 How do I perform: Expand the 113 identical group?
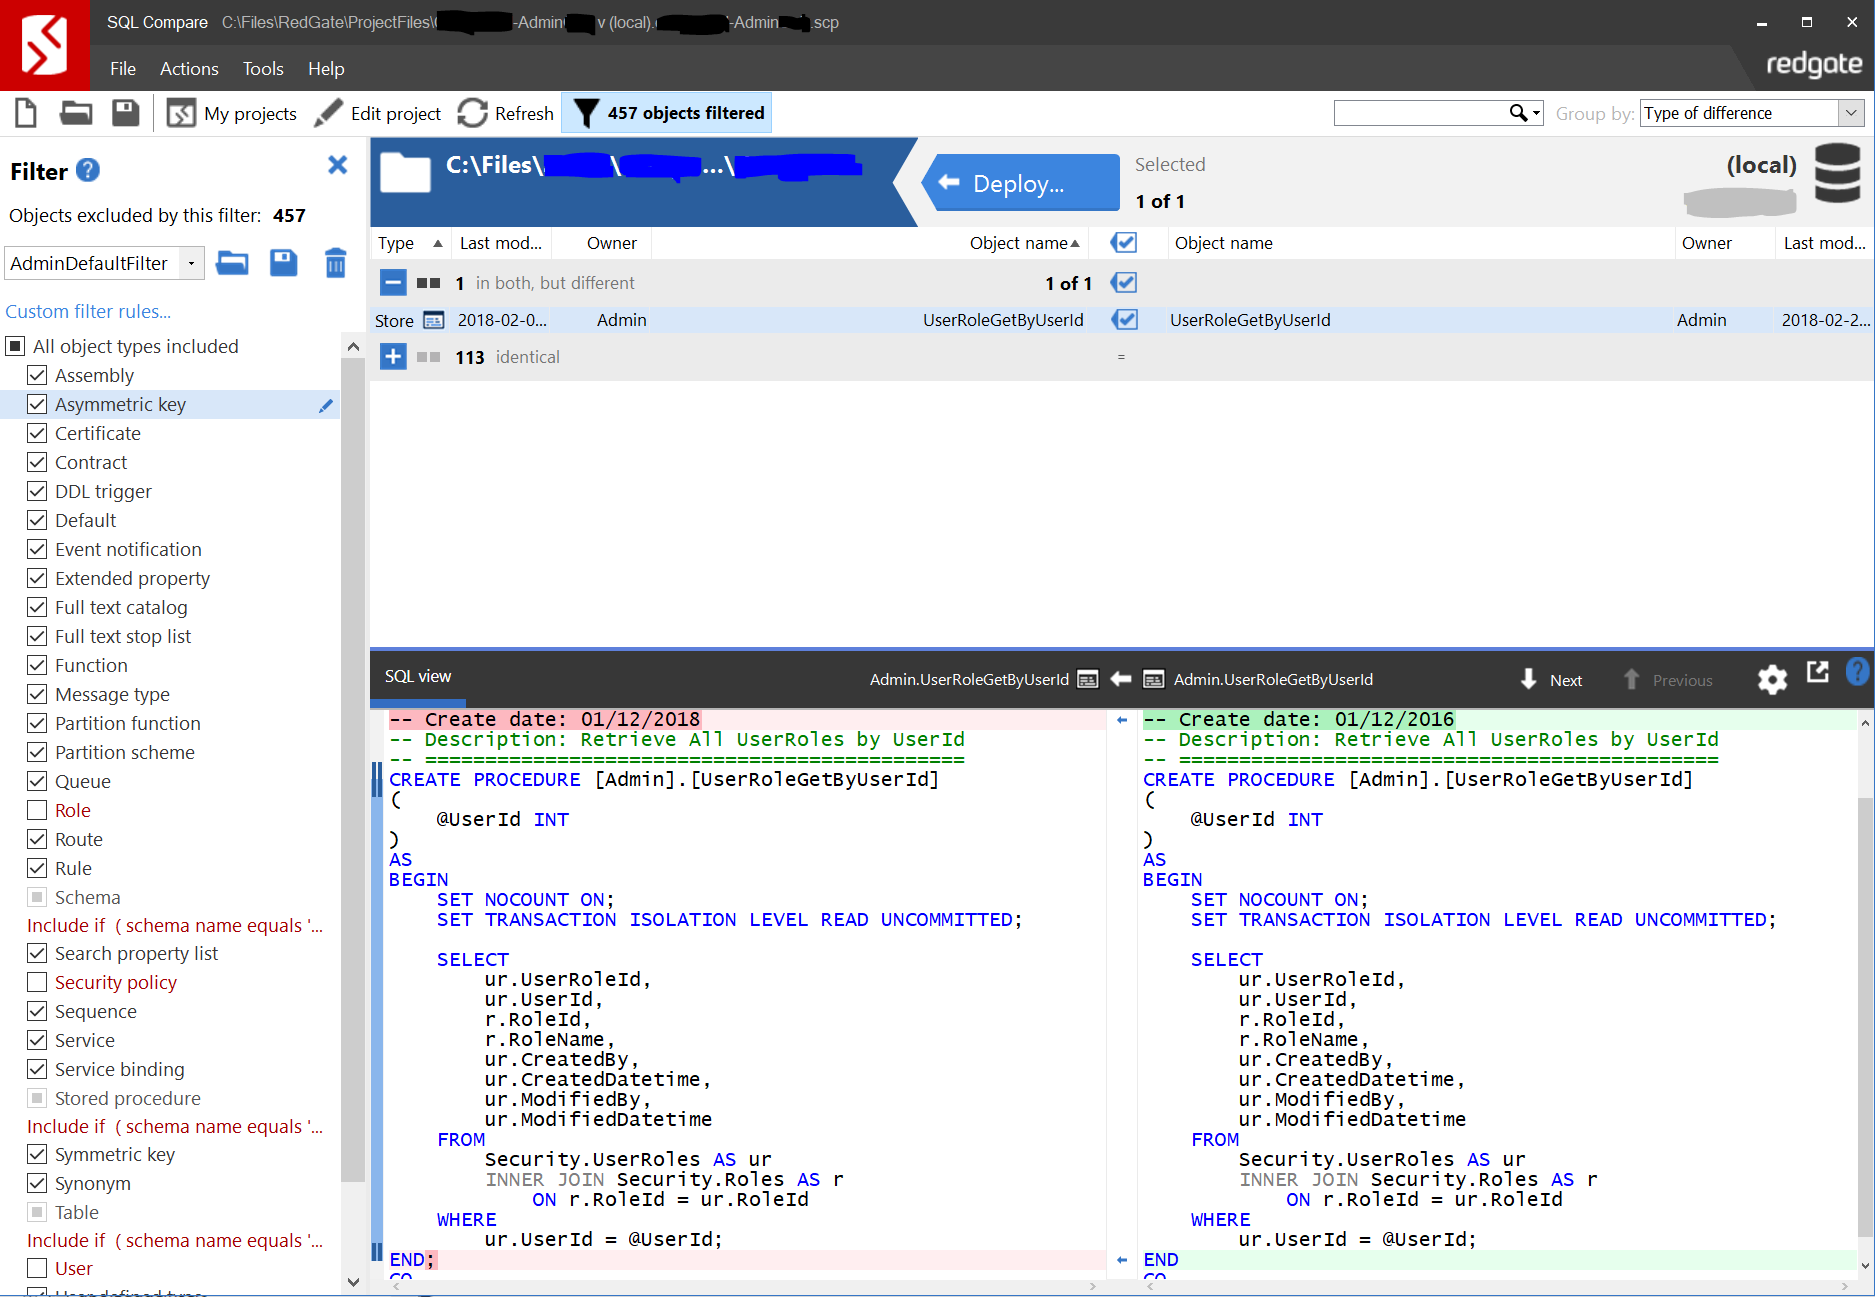(x=393, y=357)
